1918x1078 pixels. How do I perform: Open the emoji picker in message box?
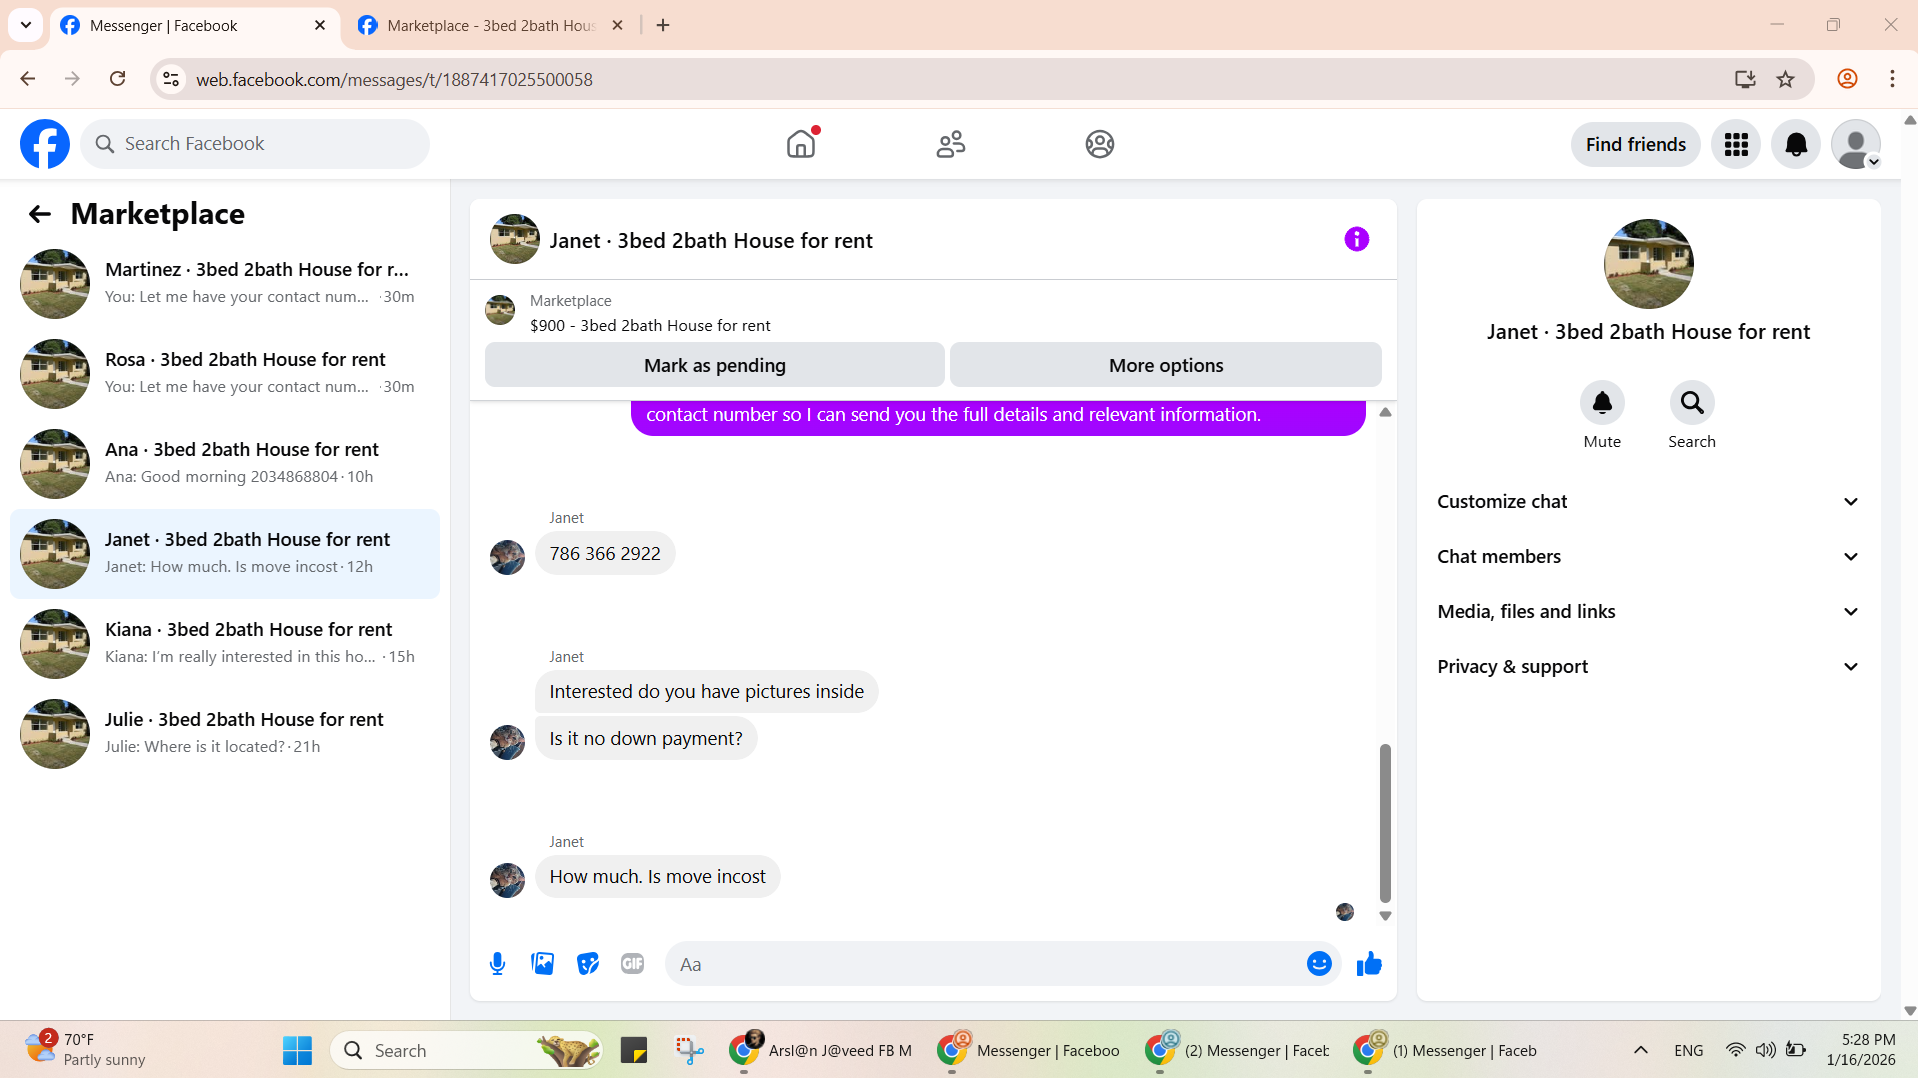(1319, 964)
